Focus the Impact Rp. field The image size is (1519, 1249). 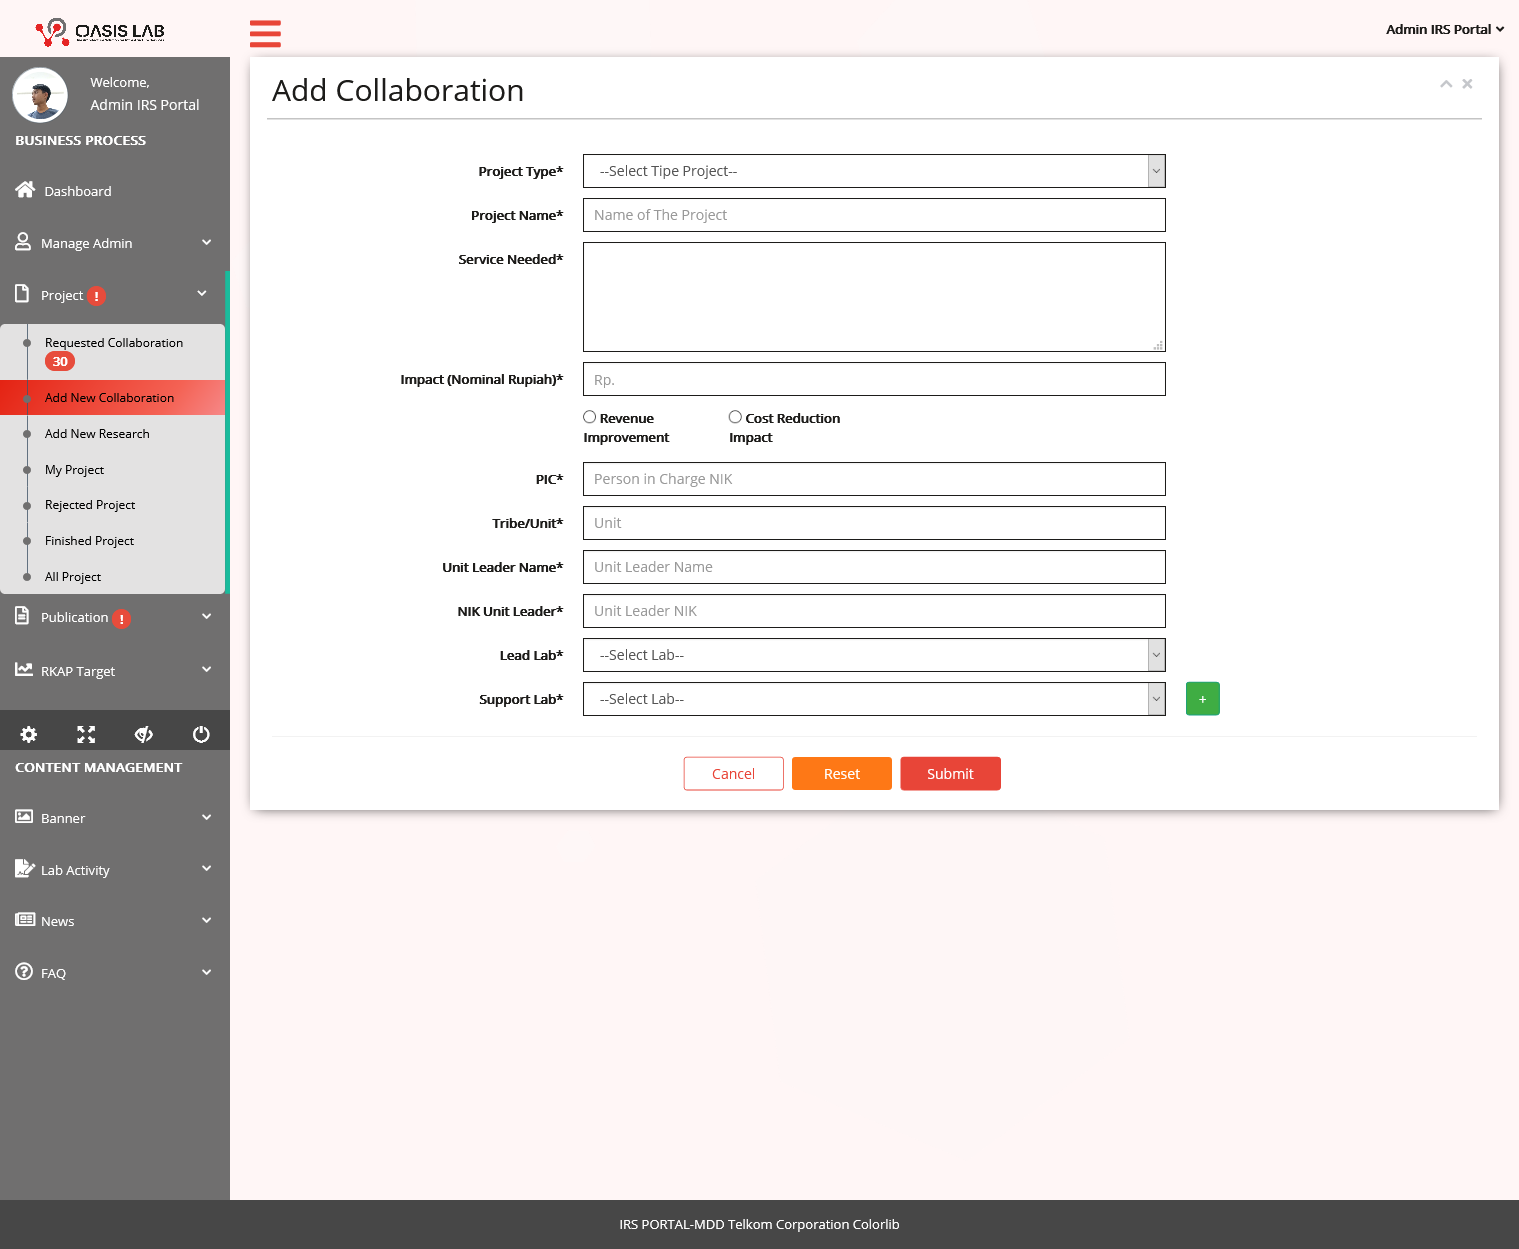874,379
